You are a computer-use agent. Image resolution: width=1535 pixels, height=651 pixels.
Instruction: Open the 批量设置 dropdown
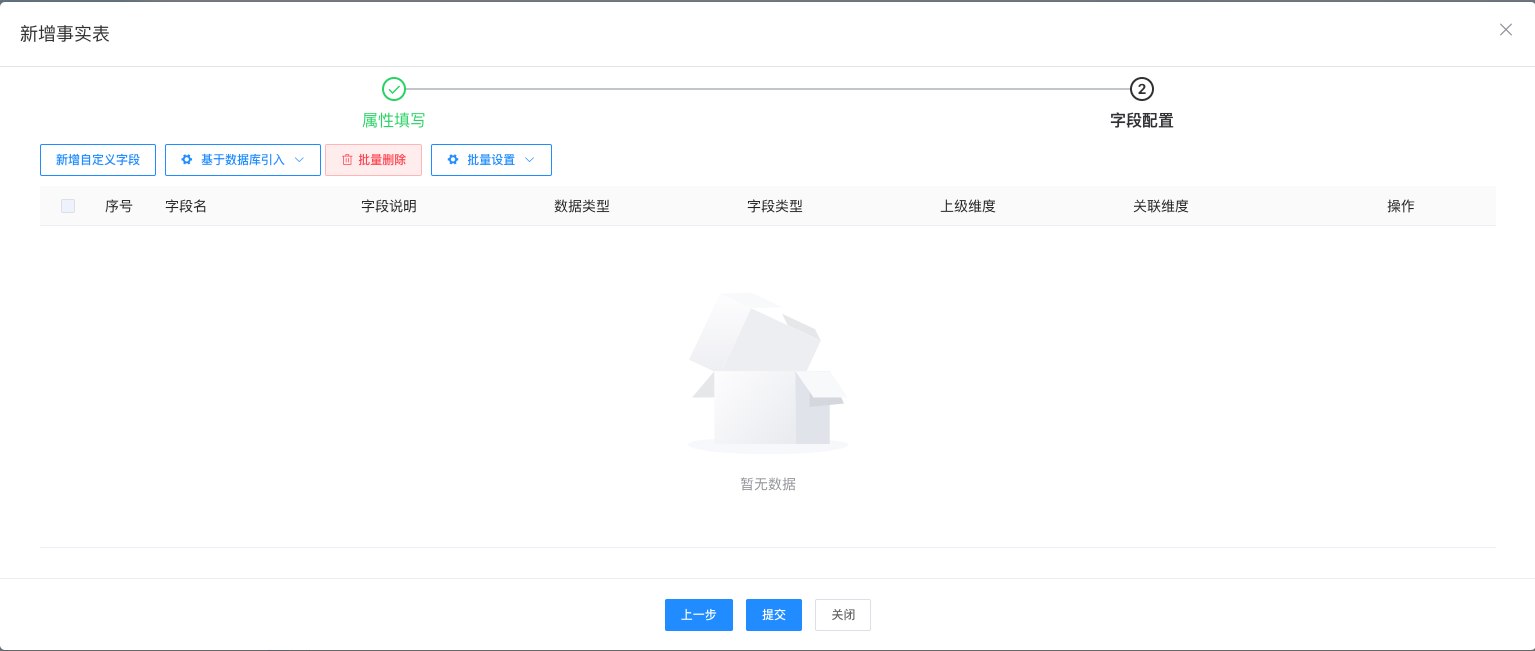tap(491, 160)
